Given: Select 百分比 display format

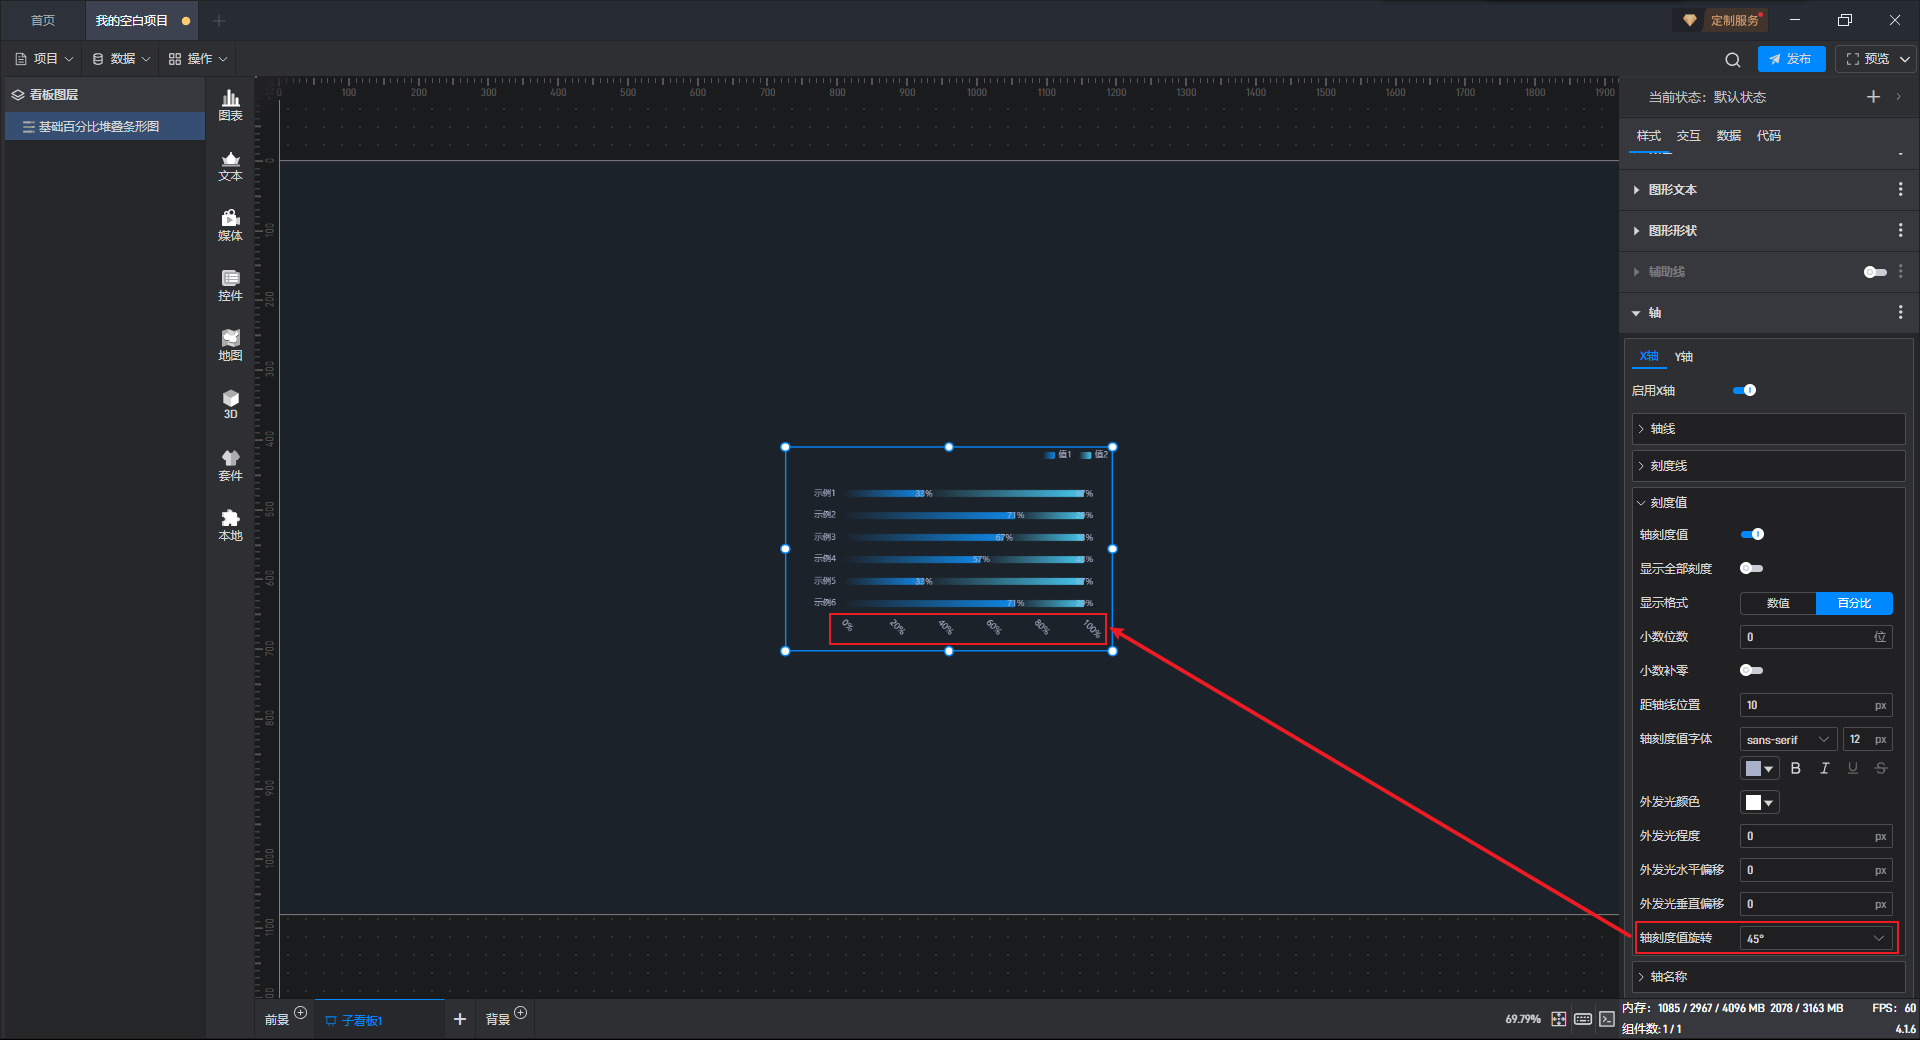Looking at the screenshot, I should (x=1854, y=603).
